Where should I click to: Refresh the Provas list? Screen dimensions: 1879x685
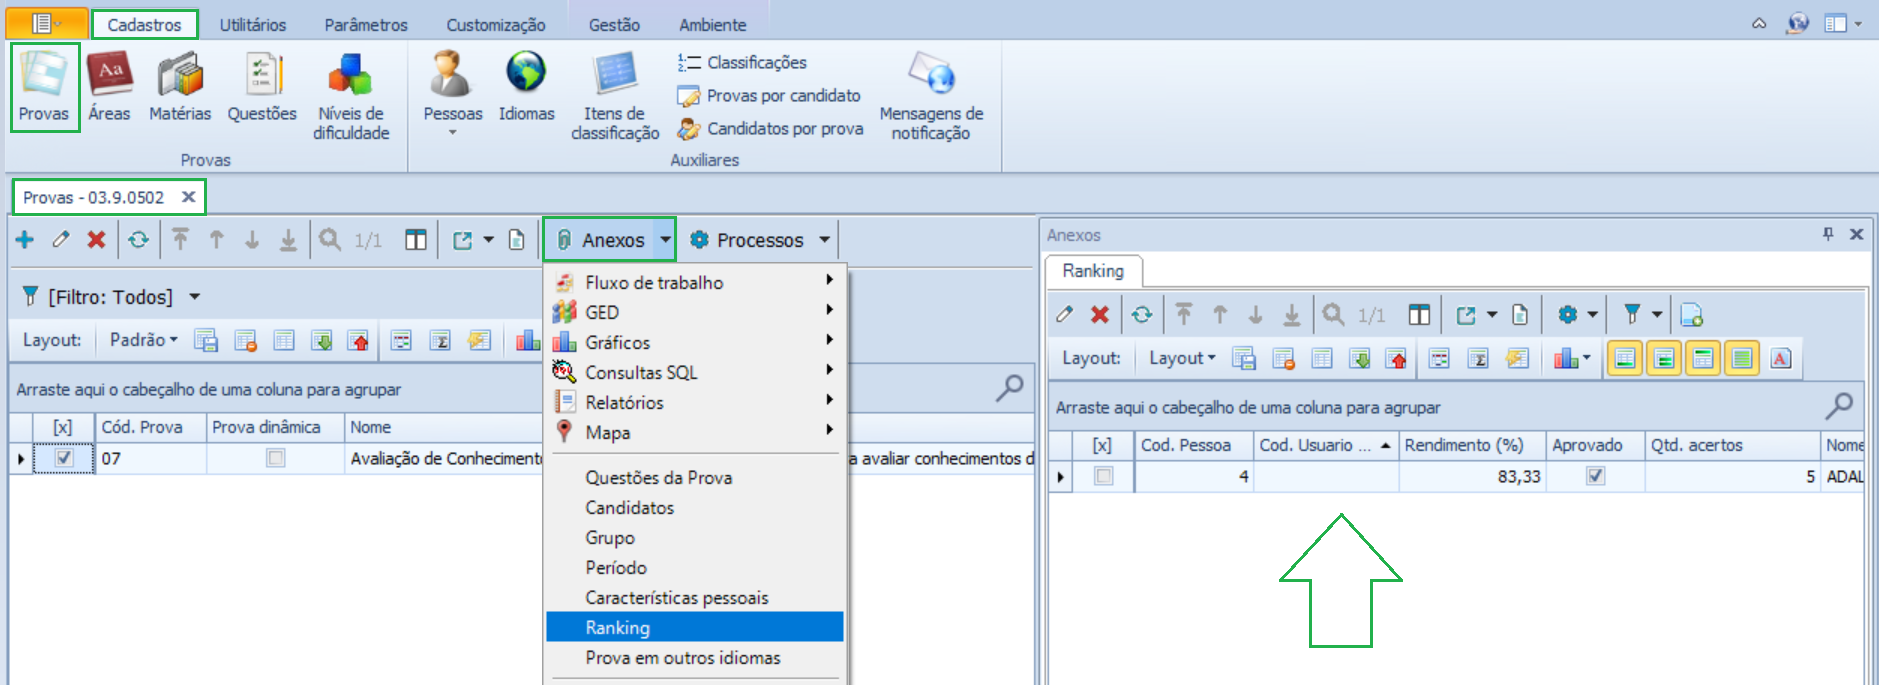(x=139, y=240)
